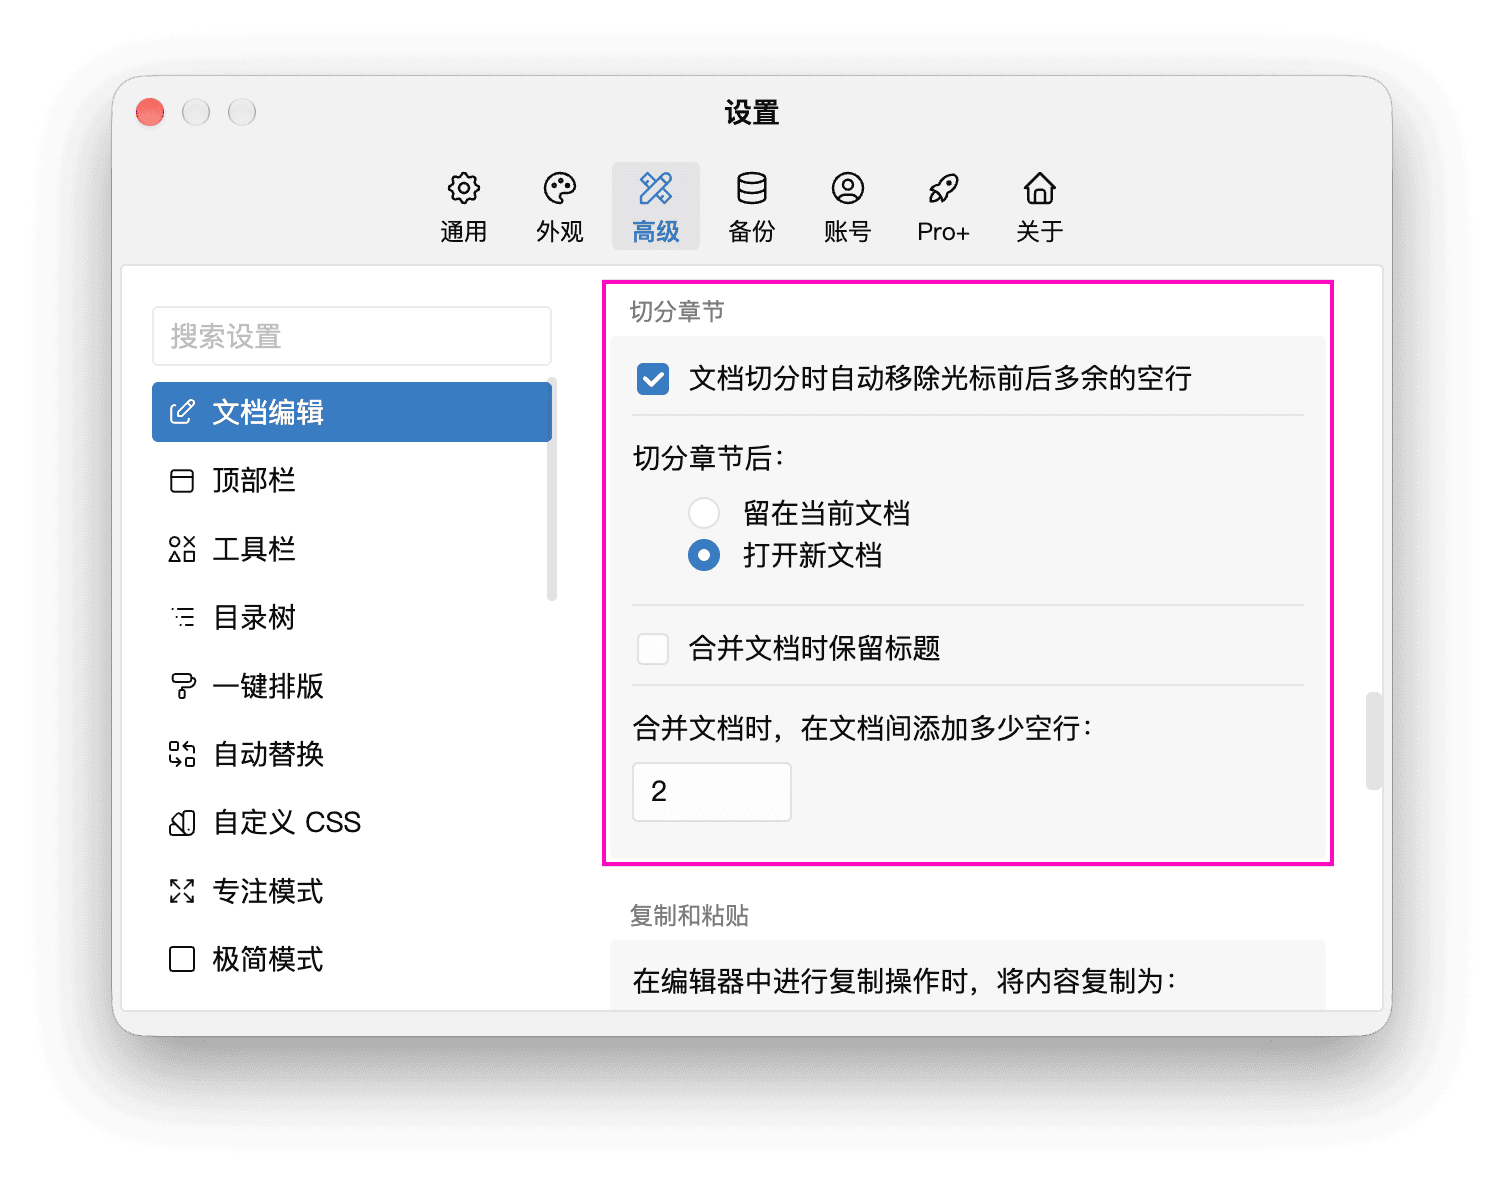Select 自定义 CSS in the sidebar

[x=352, y=823]
